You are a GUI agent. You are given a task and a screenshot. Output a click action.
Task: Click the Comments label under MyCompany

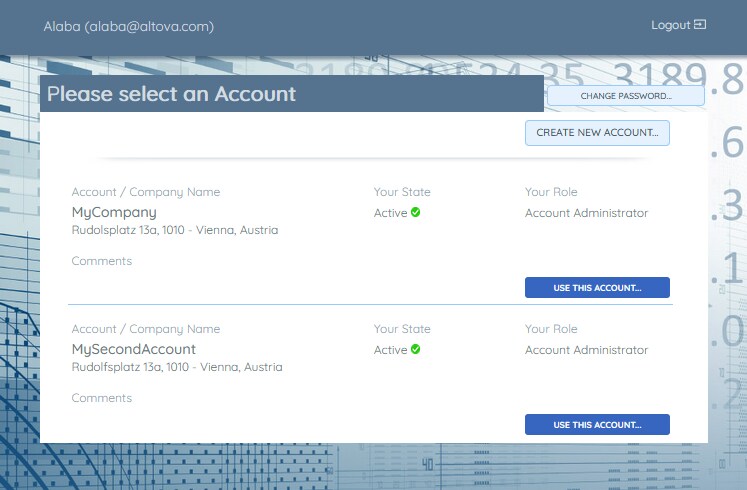point(101,261)
